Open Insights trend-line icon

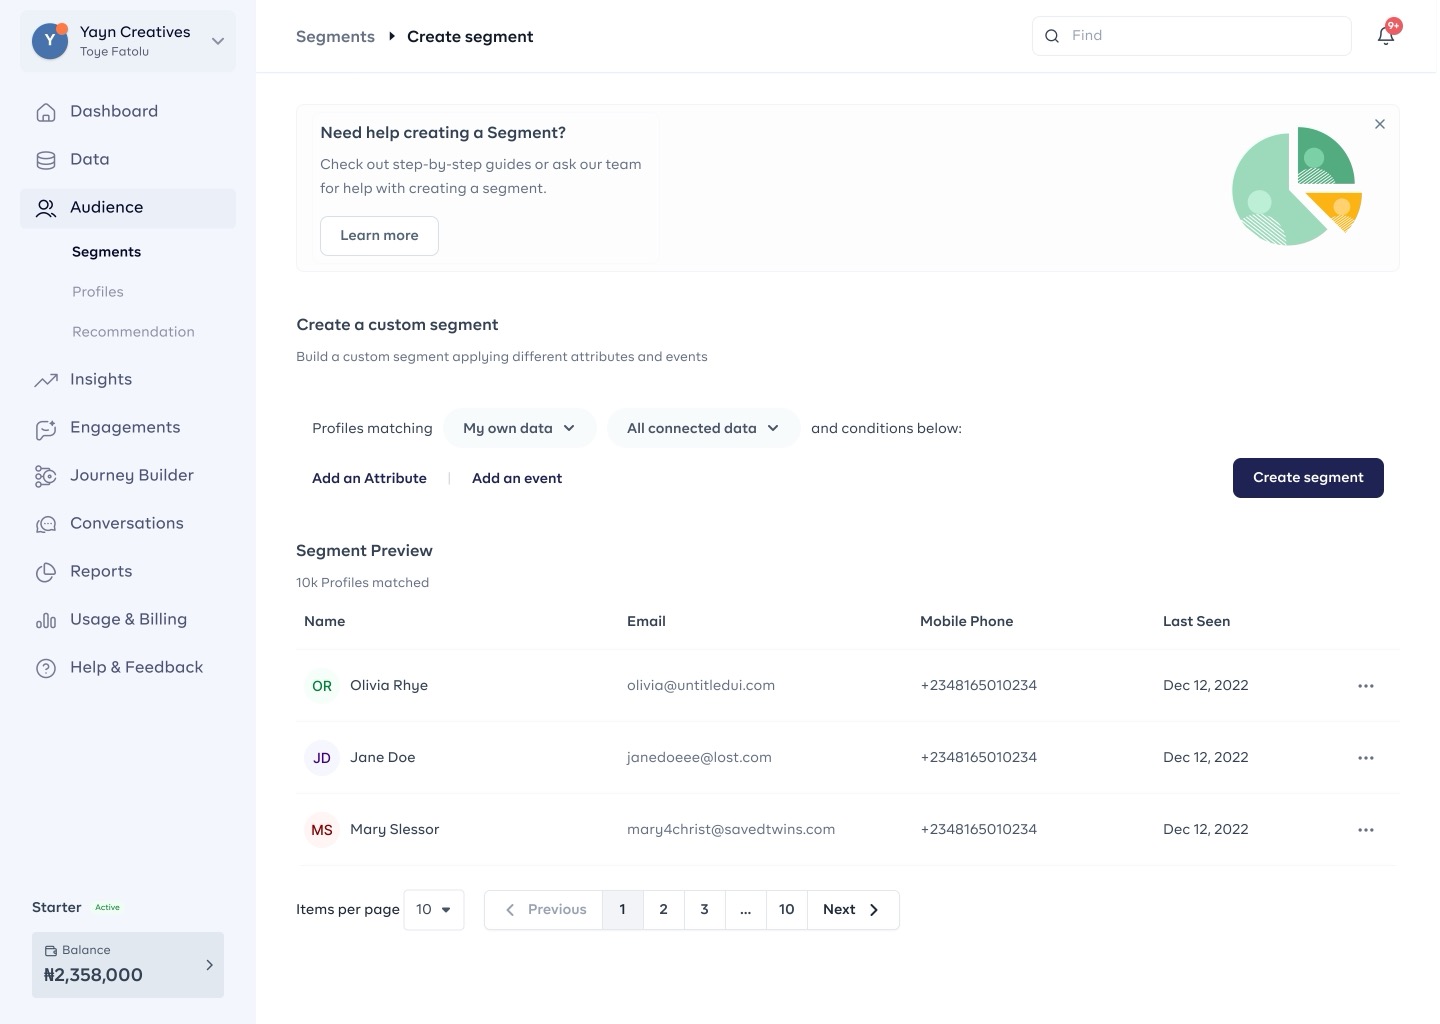[46, 380]
